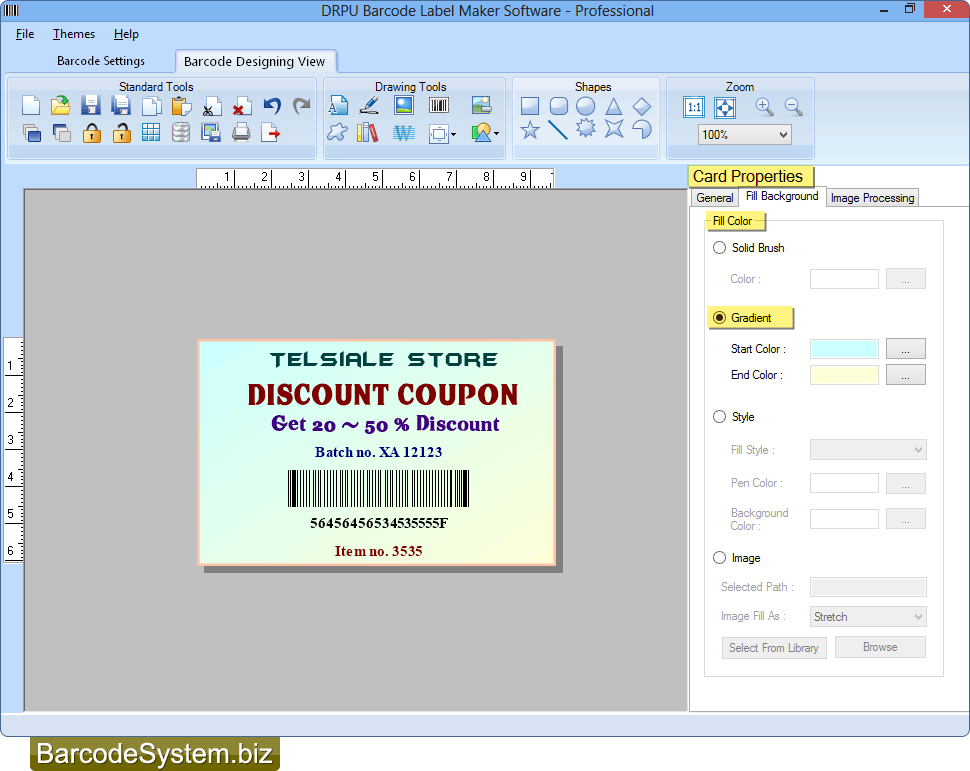Print the label using printer icon

pyautogui.click(x=241, y=132)
